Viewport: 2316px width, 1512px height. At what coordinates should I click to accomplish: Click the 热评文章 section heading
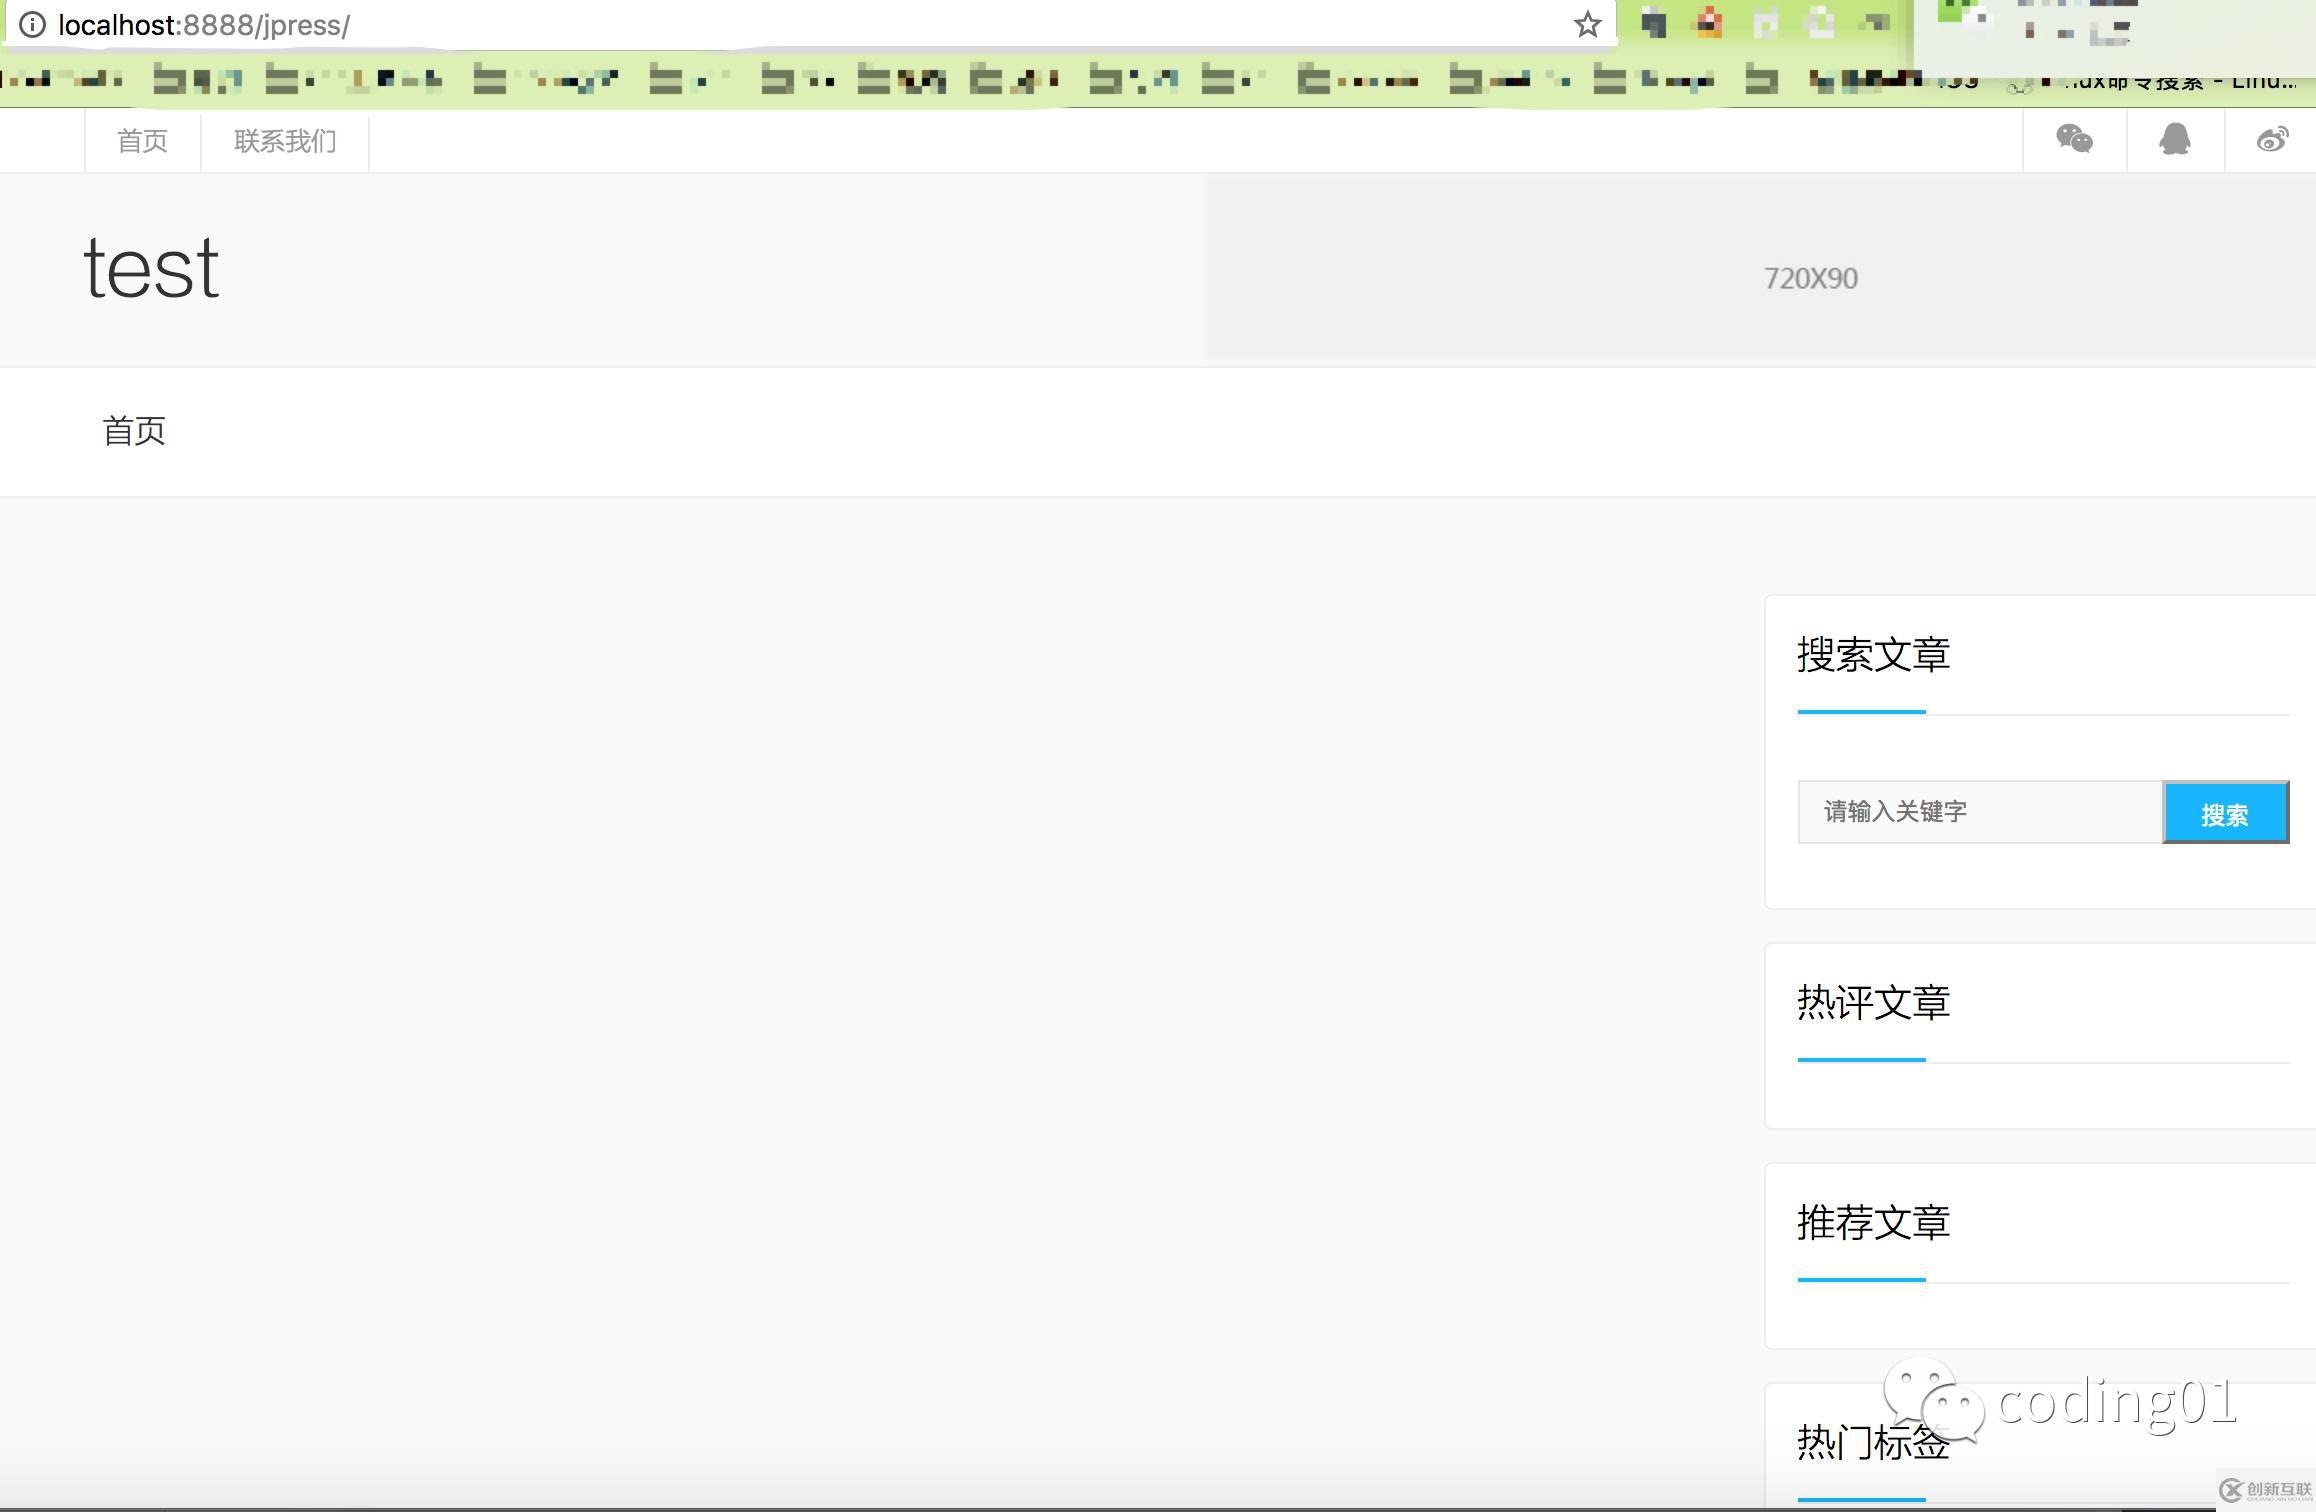click(1871, 1003)
